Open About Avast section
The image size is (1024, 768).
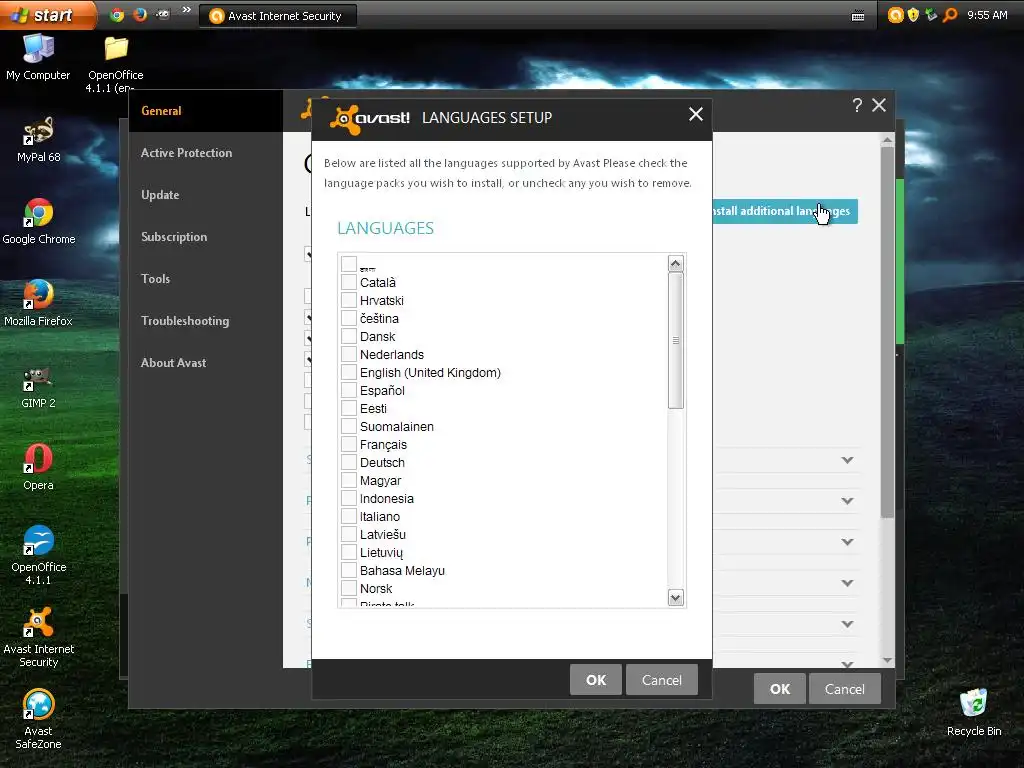click(x=206, y=362)
